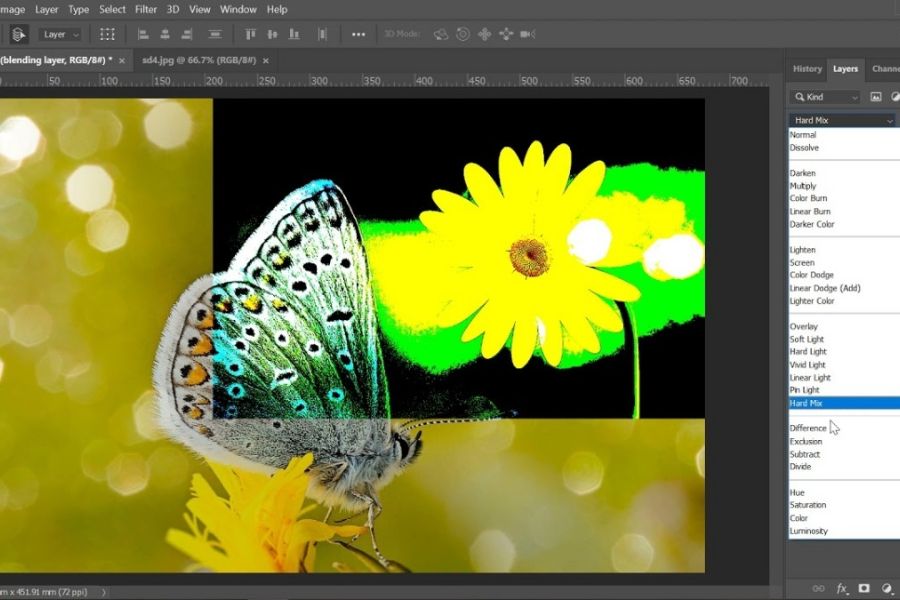The width and height of the screenshot is (900, 600).
Task: Toggle Show Transform Controls icon
Action: [107, 34]
